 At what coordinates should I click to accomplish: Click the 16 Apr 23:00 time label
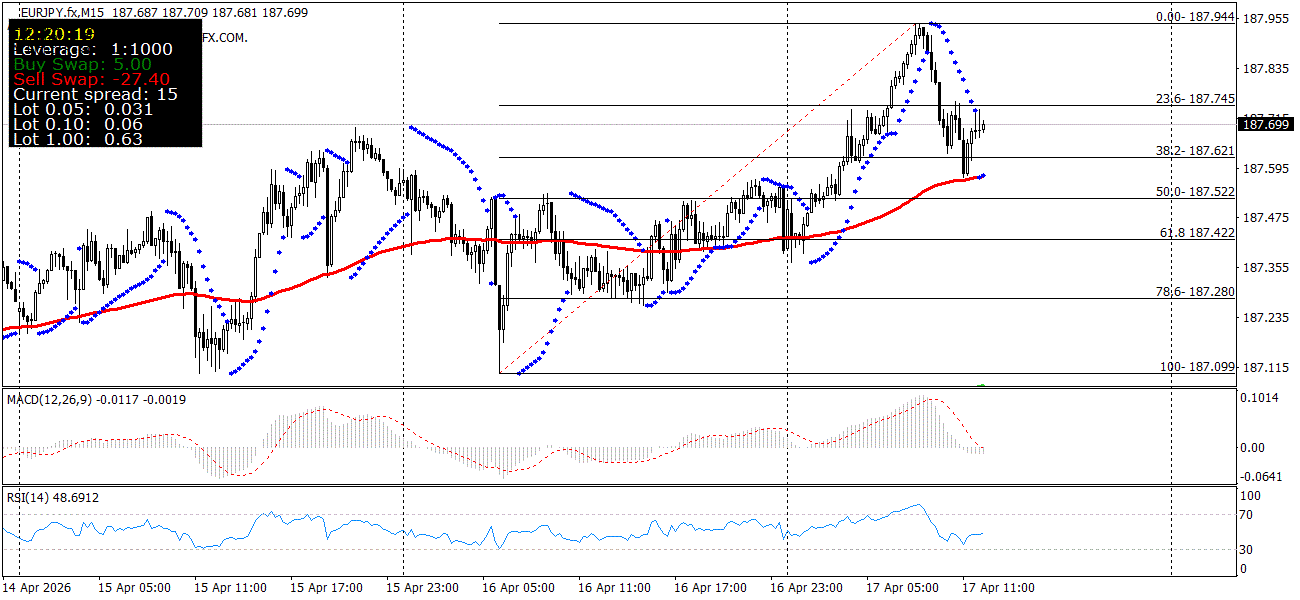pyautogui.click(x=806, y=588)
